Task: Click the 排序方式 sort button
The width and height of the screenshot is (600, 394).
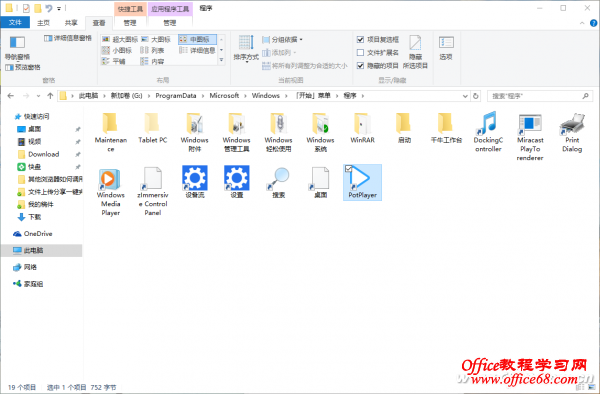Action: pos(246,49)
